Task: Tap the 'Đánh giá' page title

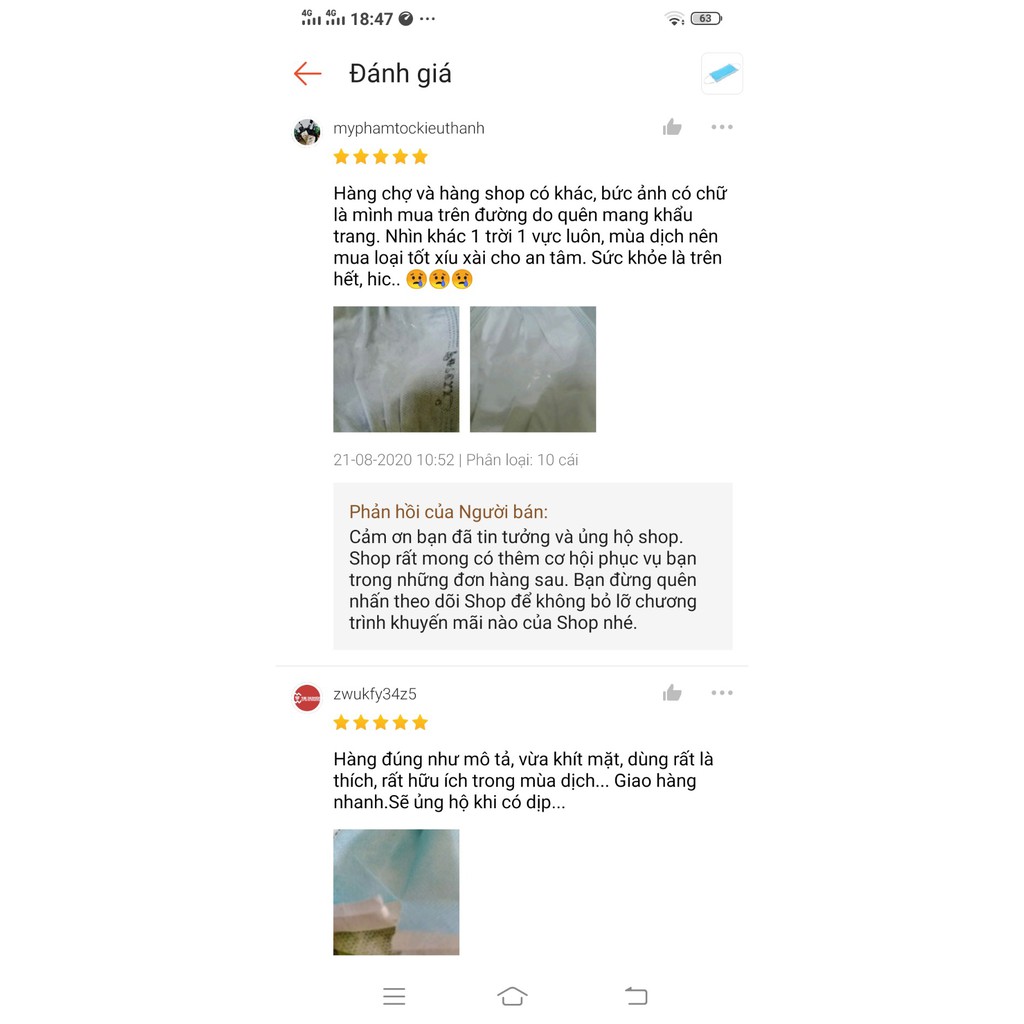Action: [x=400, y=74]
